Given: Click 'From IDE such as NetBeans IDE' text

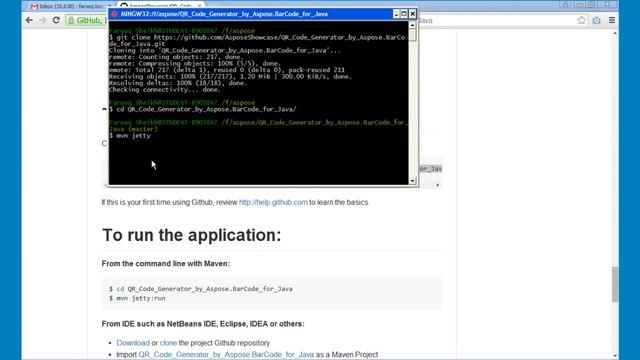Looking at the screenshot, I should tap(203, 324).
